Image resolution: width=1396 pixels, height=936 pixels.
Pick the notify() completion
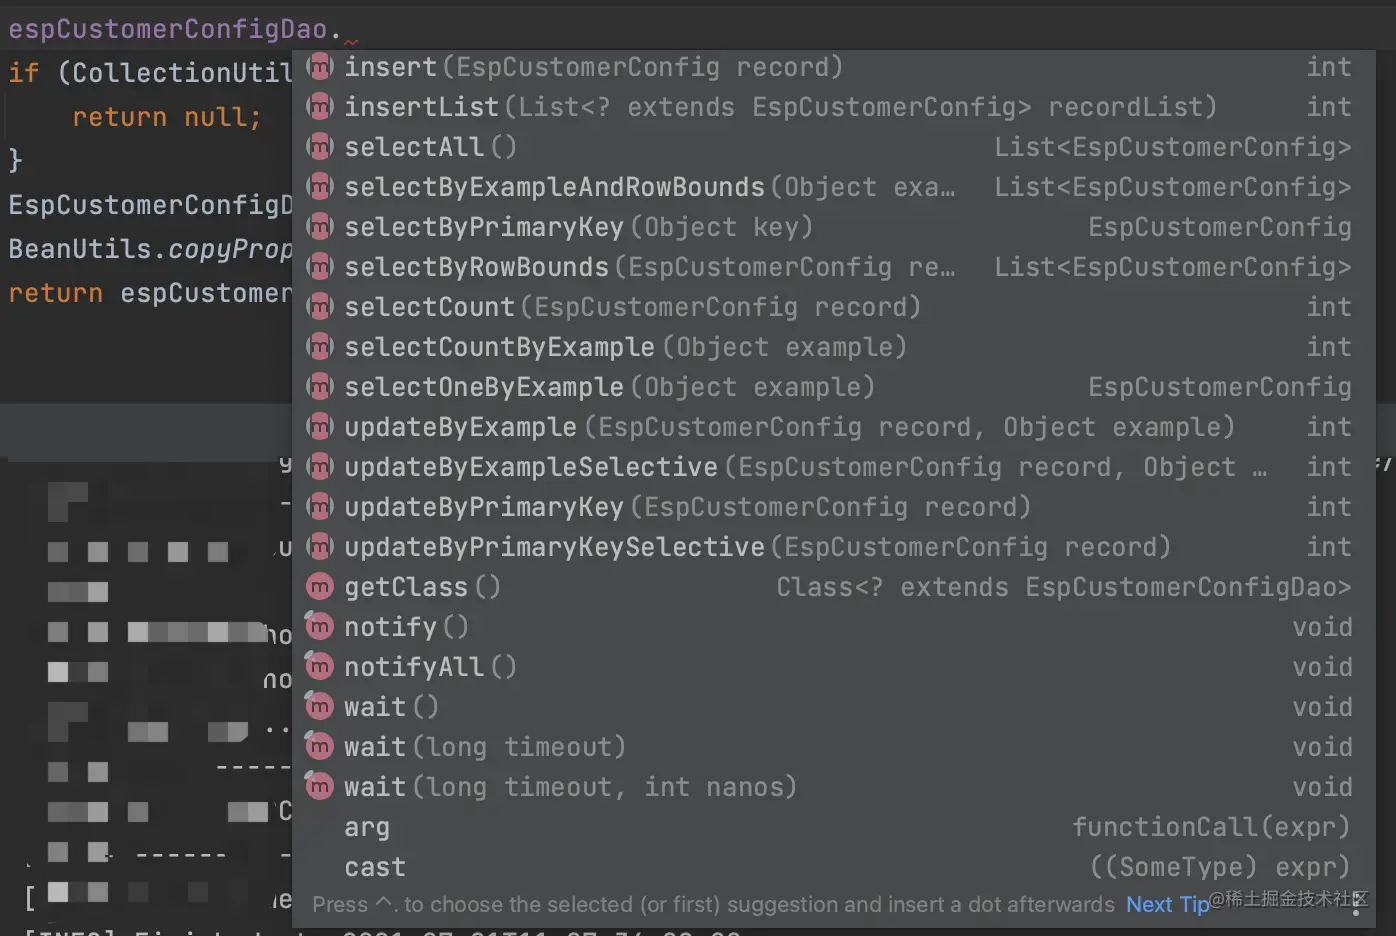(x=833, y=627)
